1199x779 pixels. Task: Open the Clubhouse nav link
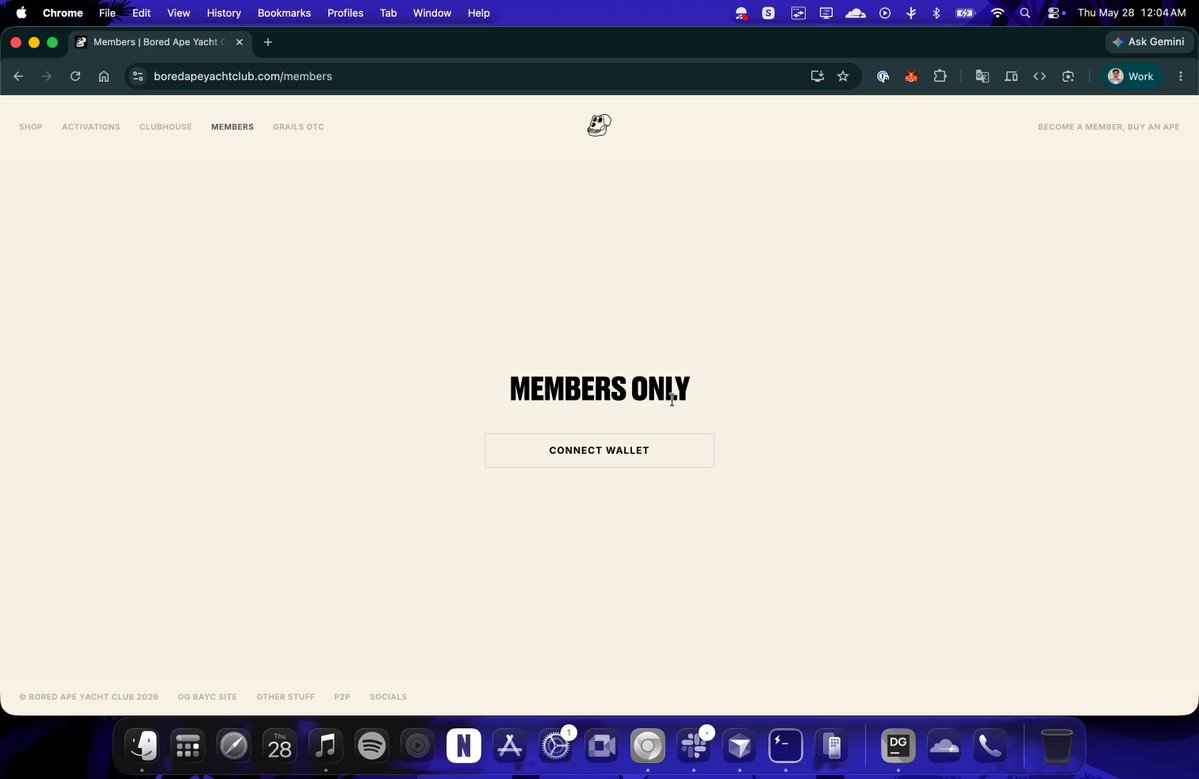point(165,127)
